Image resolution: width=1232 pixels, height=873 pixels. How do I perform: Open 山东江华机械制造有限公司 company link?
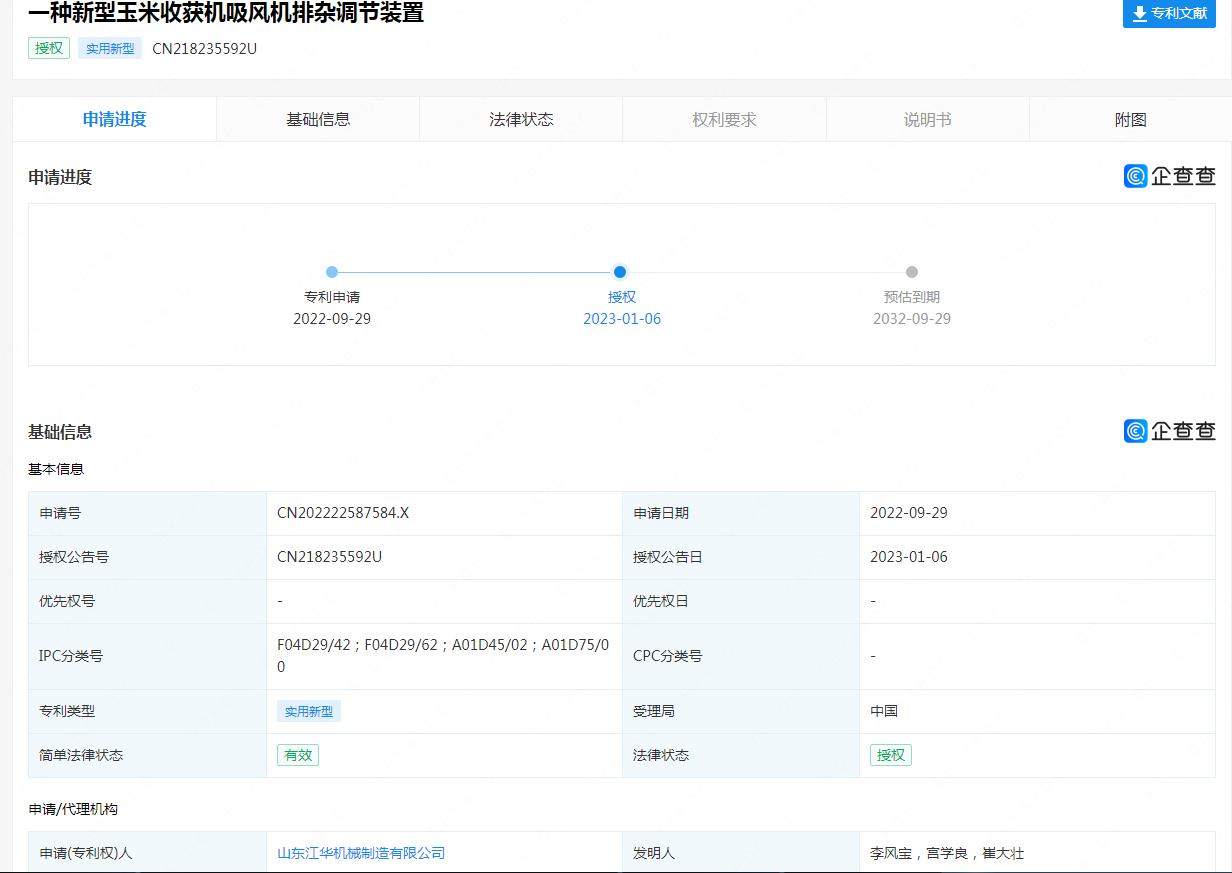(361, 853)
